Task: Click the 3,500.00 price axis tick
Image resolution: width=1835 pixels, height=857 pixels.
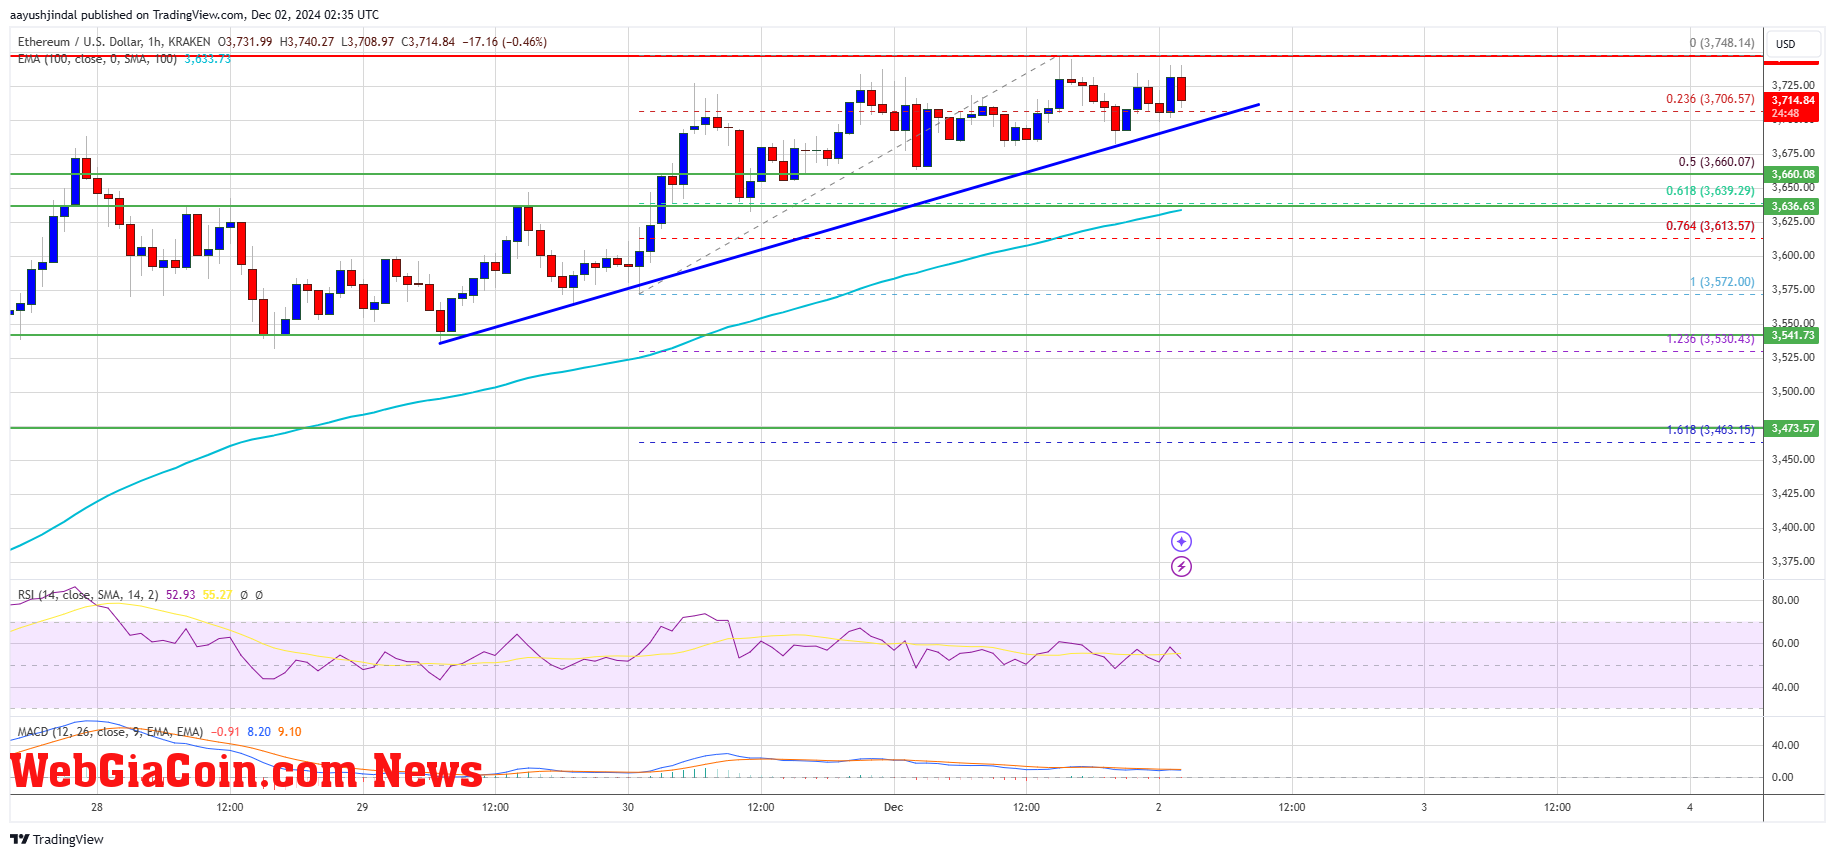Action: (1793, 391)
